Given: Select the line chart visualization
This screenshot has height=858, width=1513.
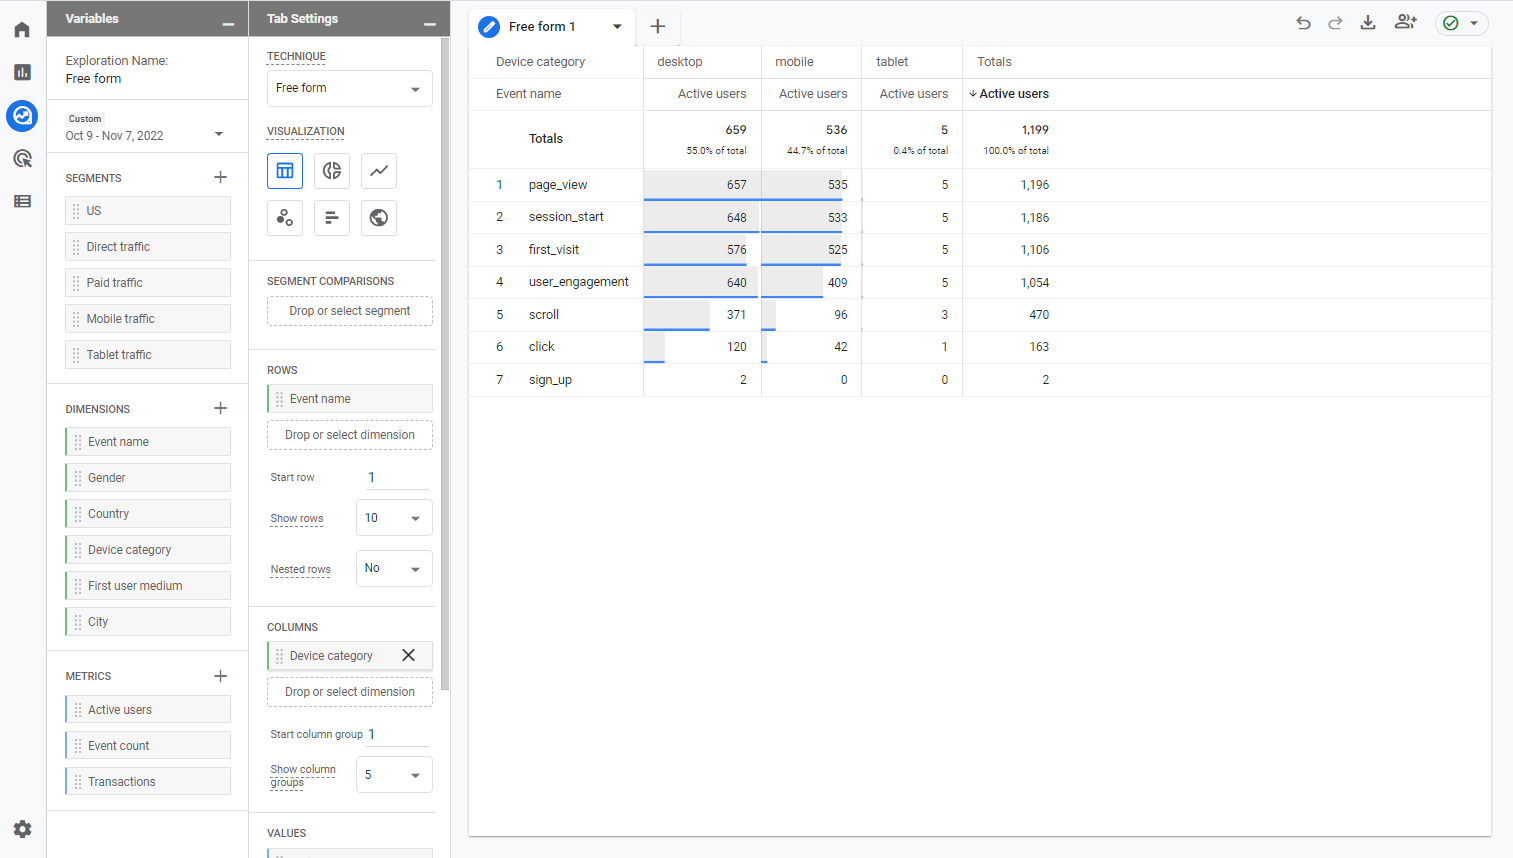Looking at the screenshot, I should (x=379, y=171).
